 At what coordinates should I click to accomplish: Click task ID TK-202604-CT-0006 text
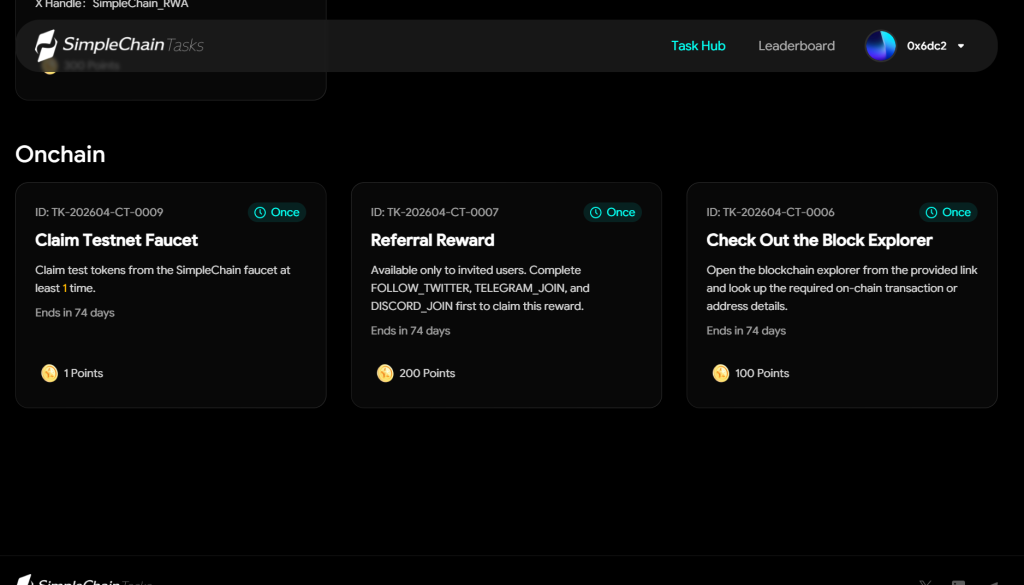click(x=770, y=212)
